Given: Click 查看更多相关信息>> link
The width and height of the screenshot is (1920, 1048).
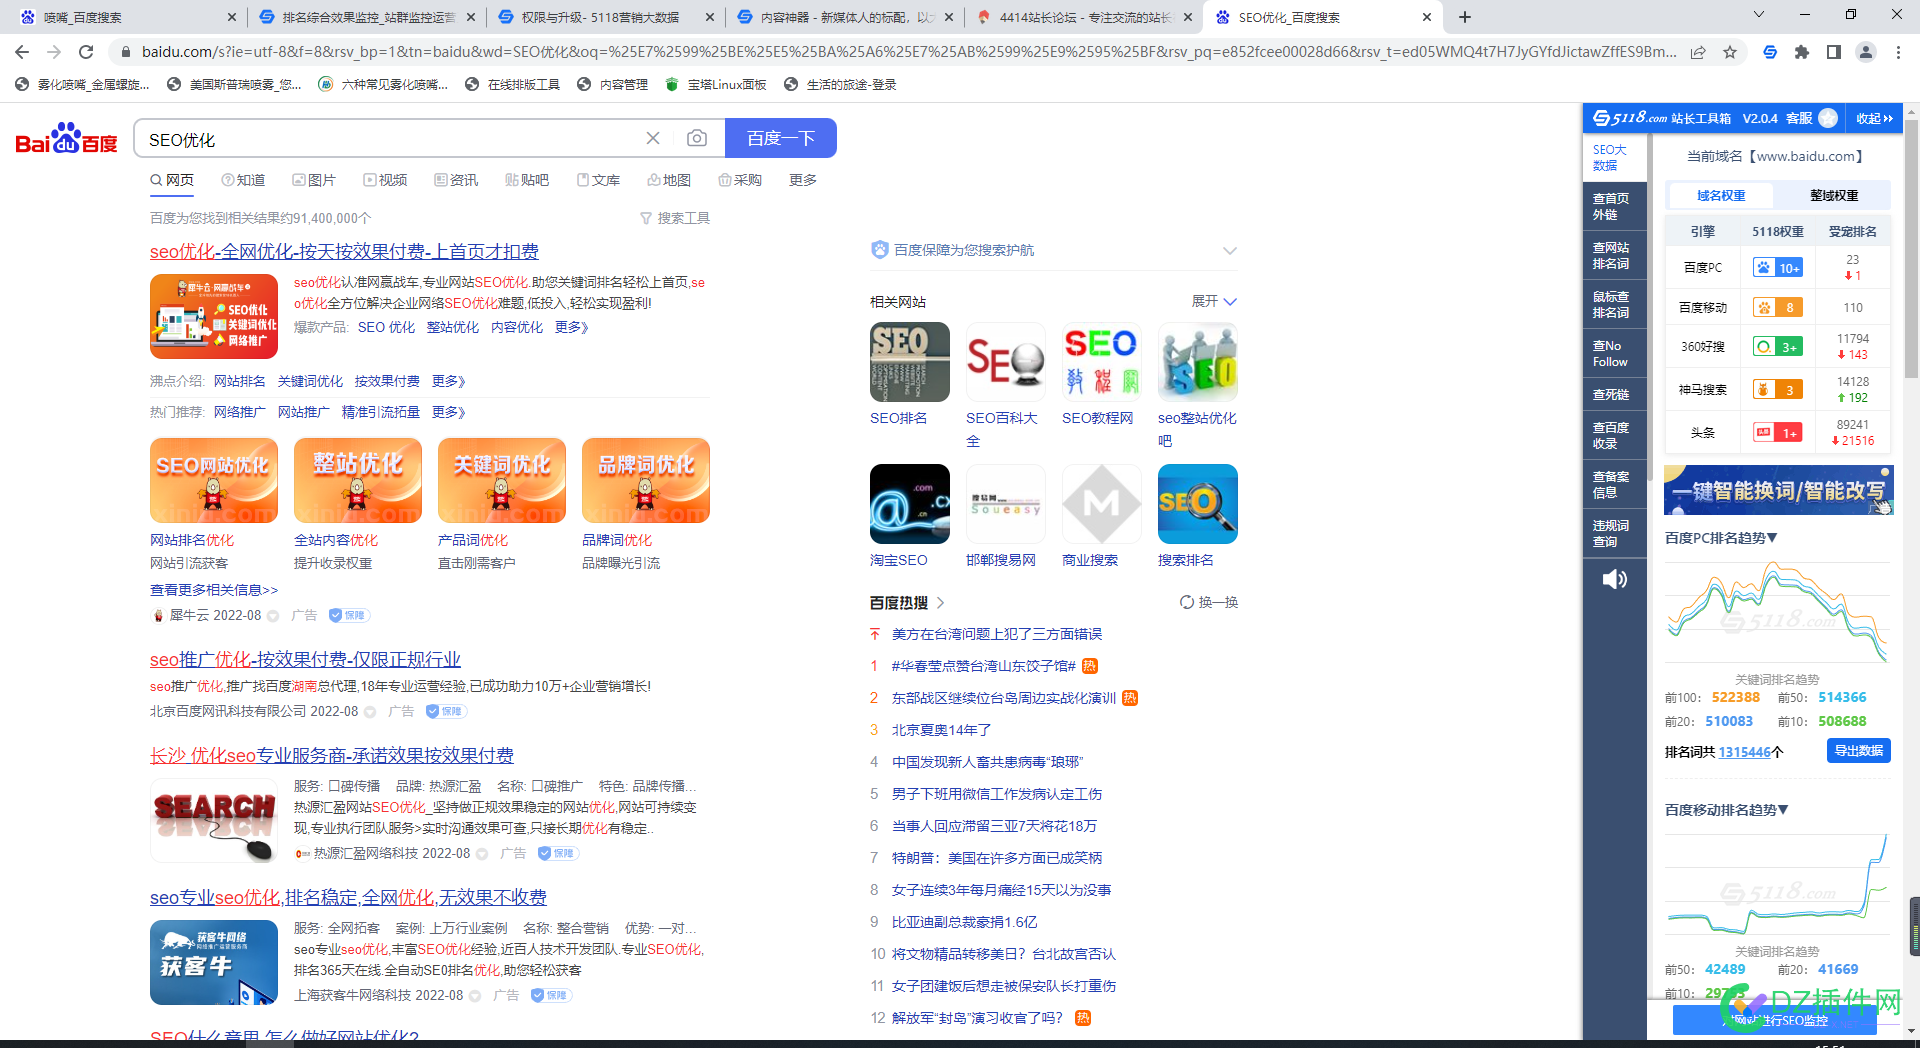Looking at the screenshot, I should pos(214,590).
